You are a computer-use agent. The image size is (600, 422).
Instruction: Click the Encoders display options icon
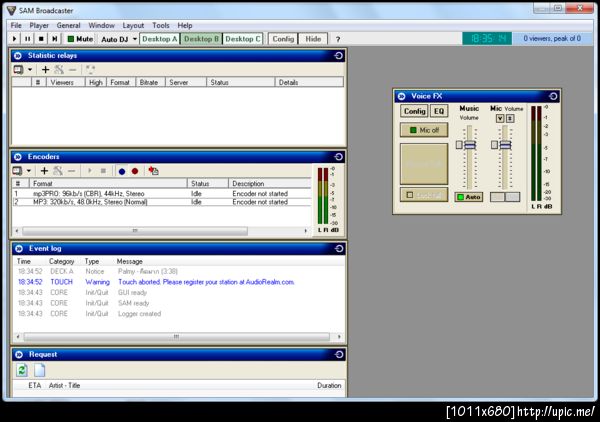[18, 171]
